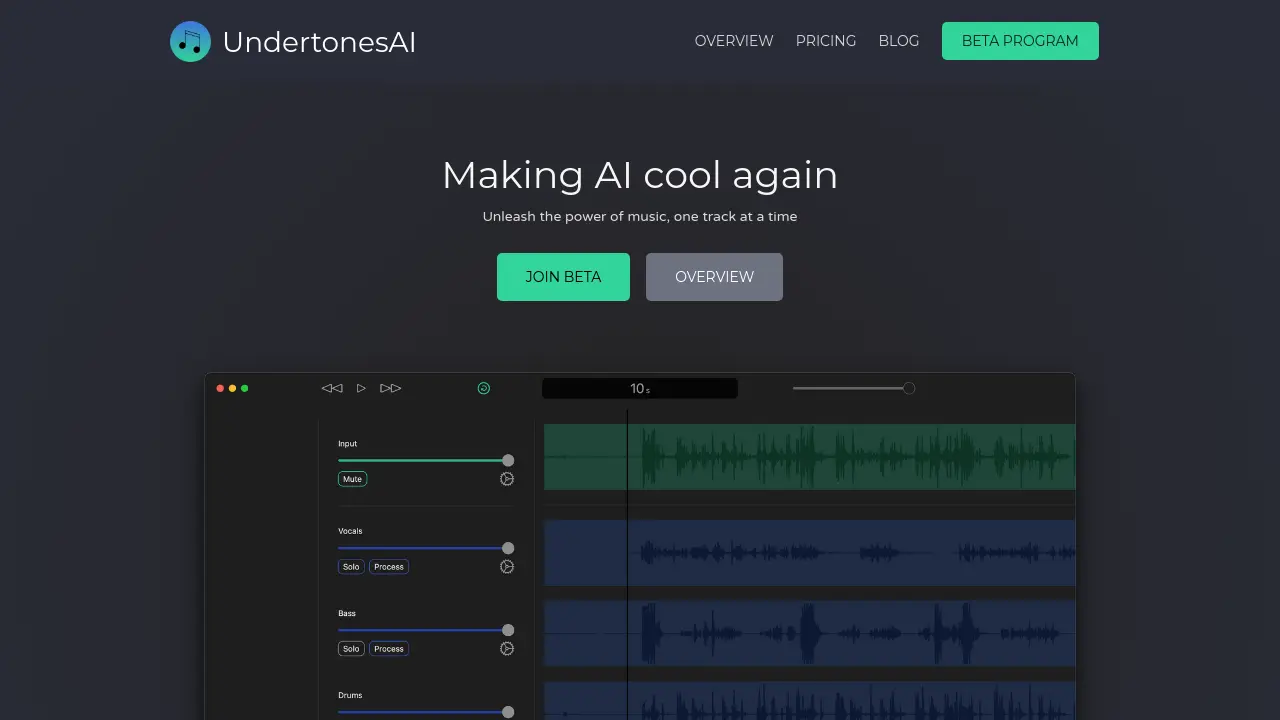Screen dimensions: 1280x720
Task: Click the Input track label
Action: pyautogui.click(x=348, y=444)
